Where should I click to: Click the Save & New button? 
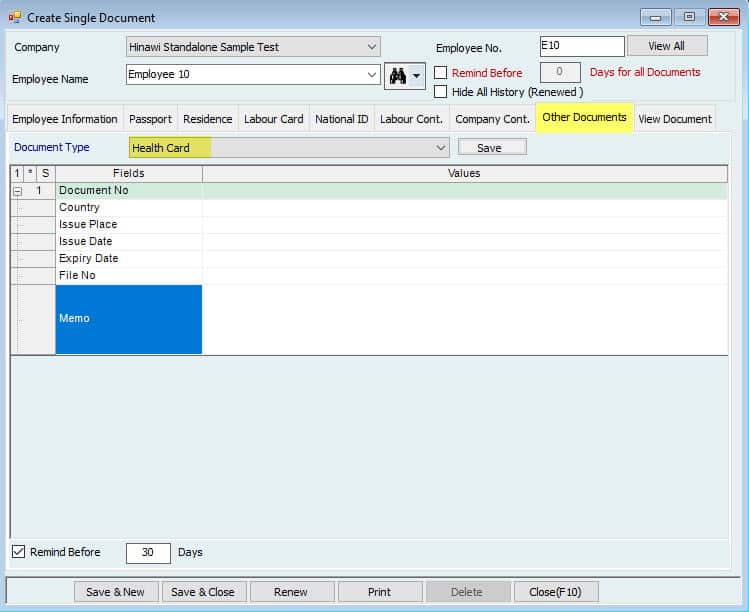click(x=115, y=592)
